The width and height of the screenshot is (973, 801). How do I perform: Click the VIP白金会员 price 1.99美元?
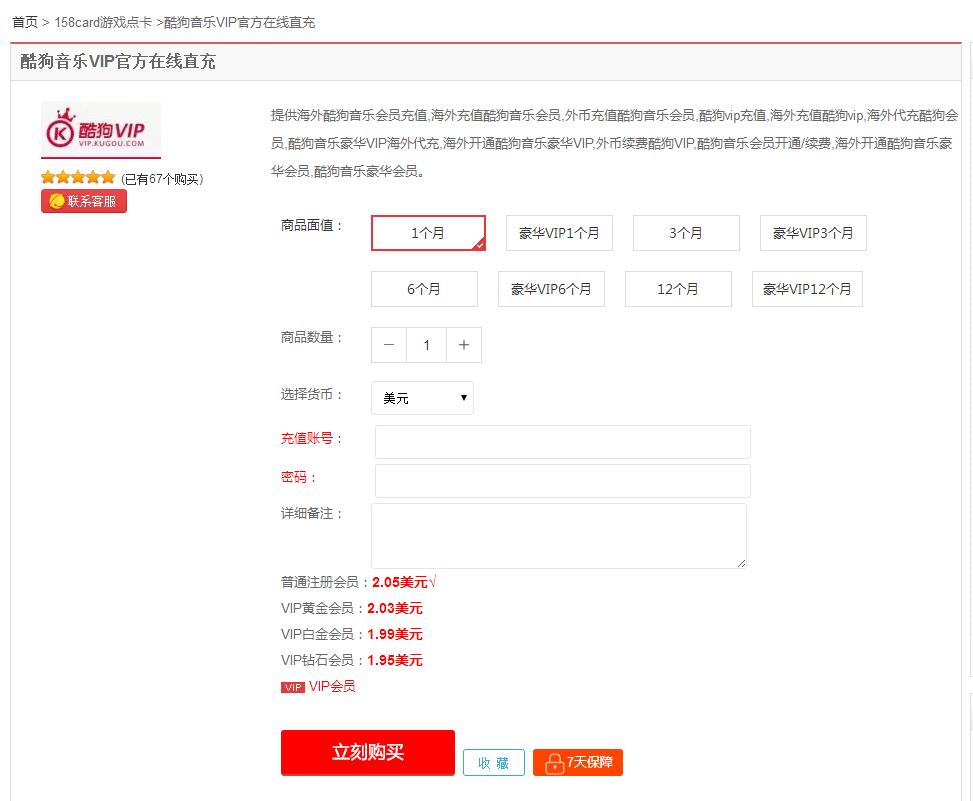coord(395,634)
